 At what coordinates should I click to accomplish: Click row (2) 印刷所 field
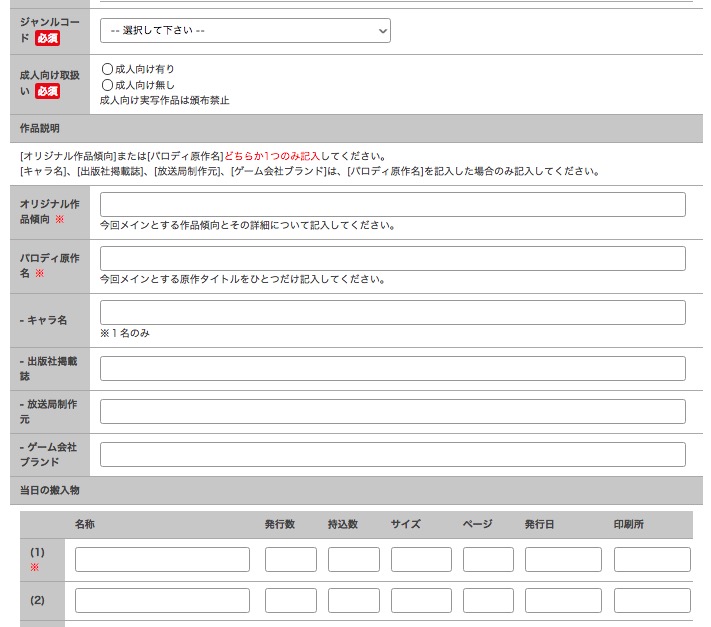pyautogui.click(x=652, y=600)
